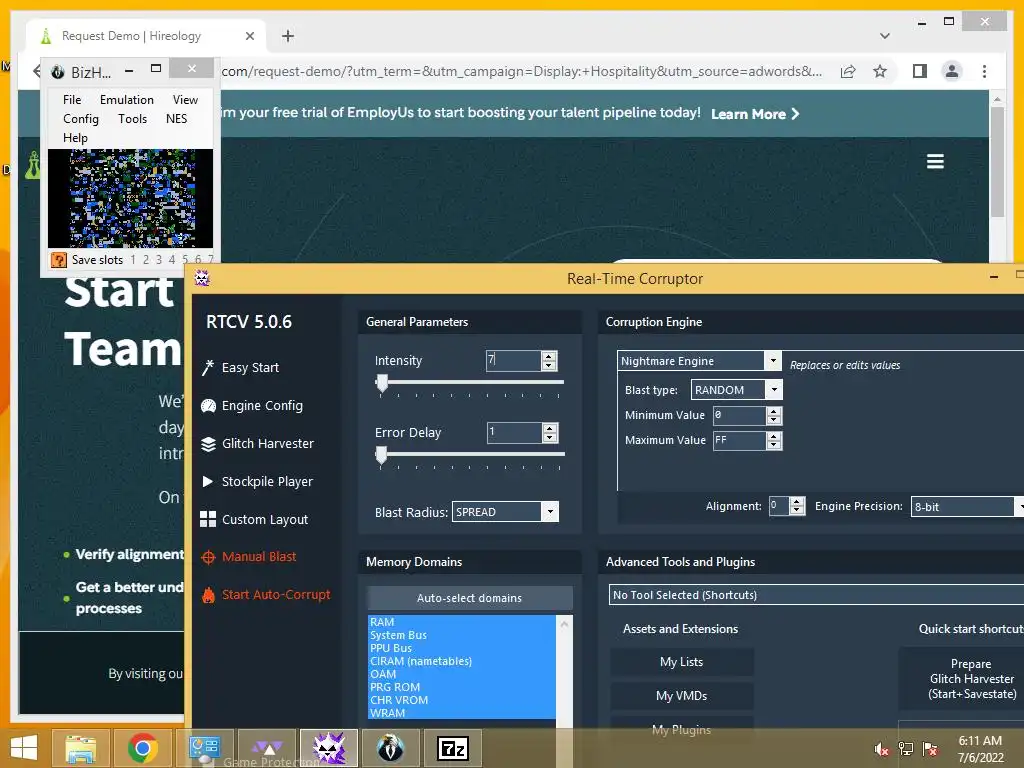Open BizHawk Tools menu
The width and height of the screenshot is (1024, 768).
(133, 119)
